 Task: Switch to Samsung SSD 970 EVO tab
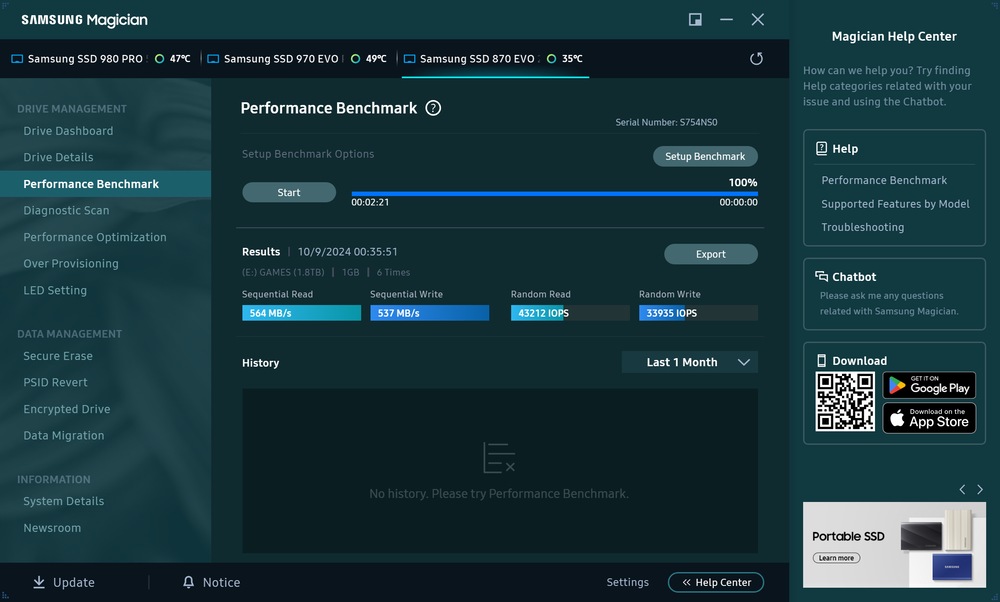[297, 59]
